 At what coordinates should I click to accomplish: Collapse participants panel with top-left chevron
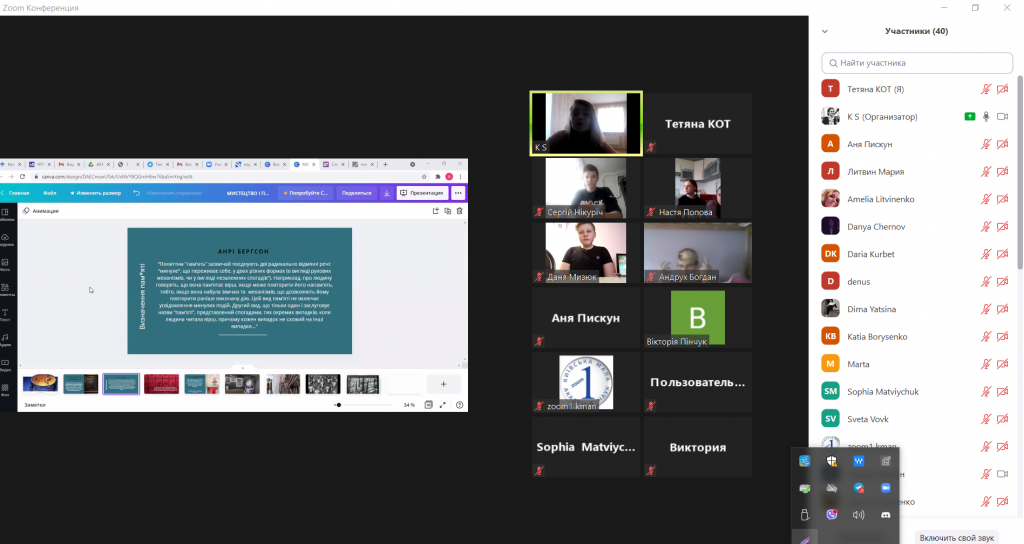click(x=825, y=31)
